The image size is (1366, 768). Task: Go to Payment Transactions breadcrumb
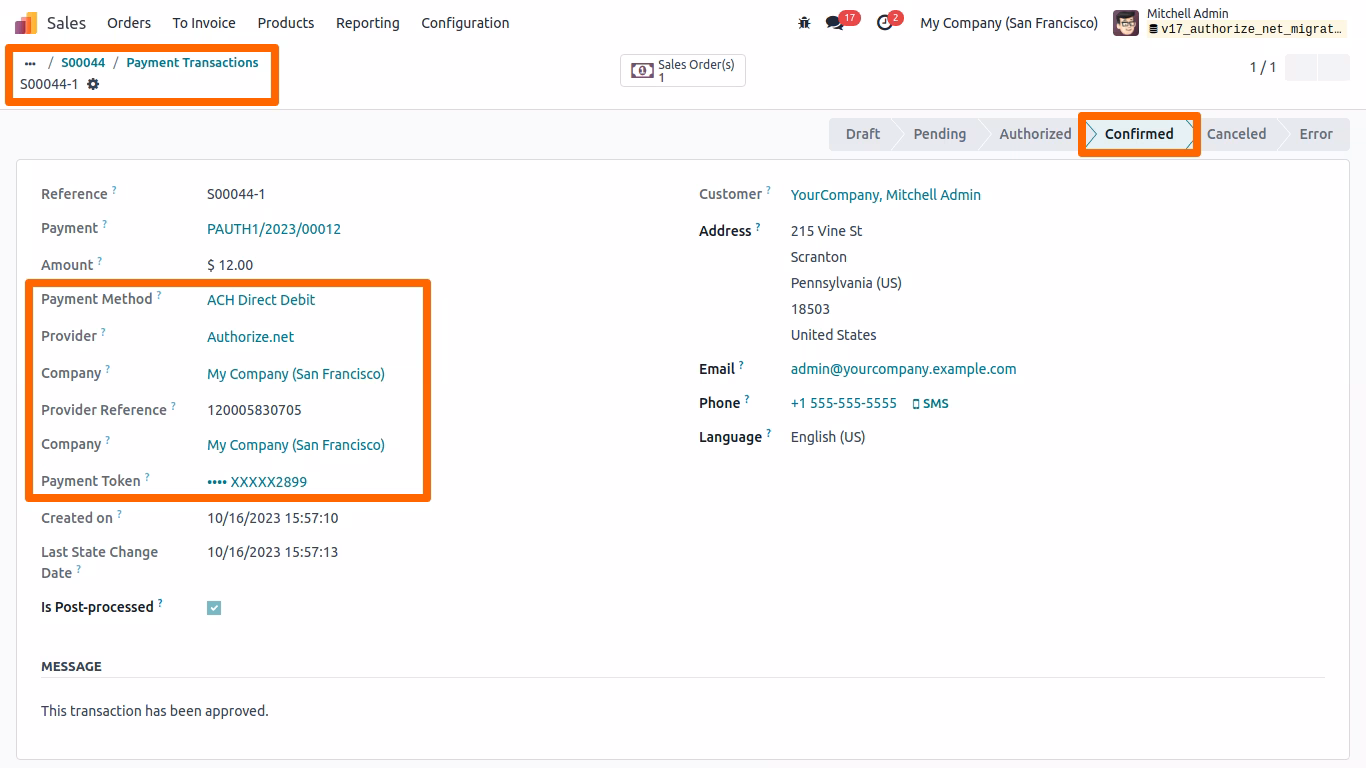click(x=192, y=63)
